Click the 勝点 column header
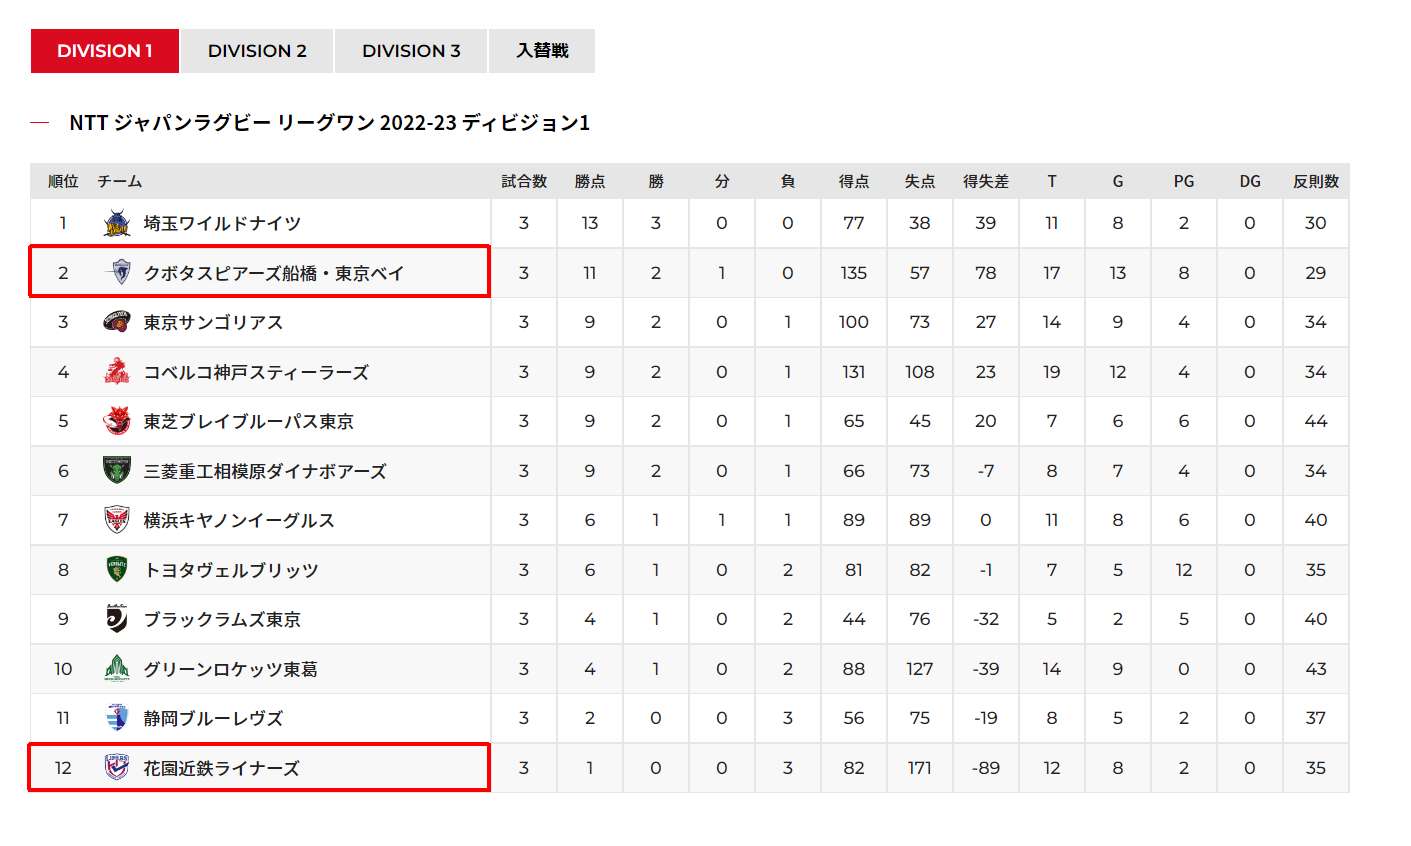 590,181
